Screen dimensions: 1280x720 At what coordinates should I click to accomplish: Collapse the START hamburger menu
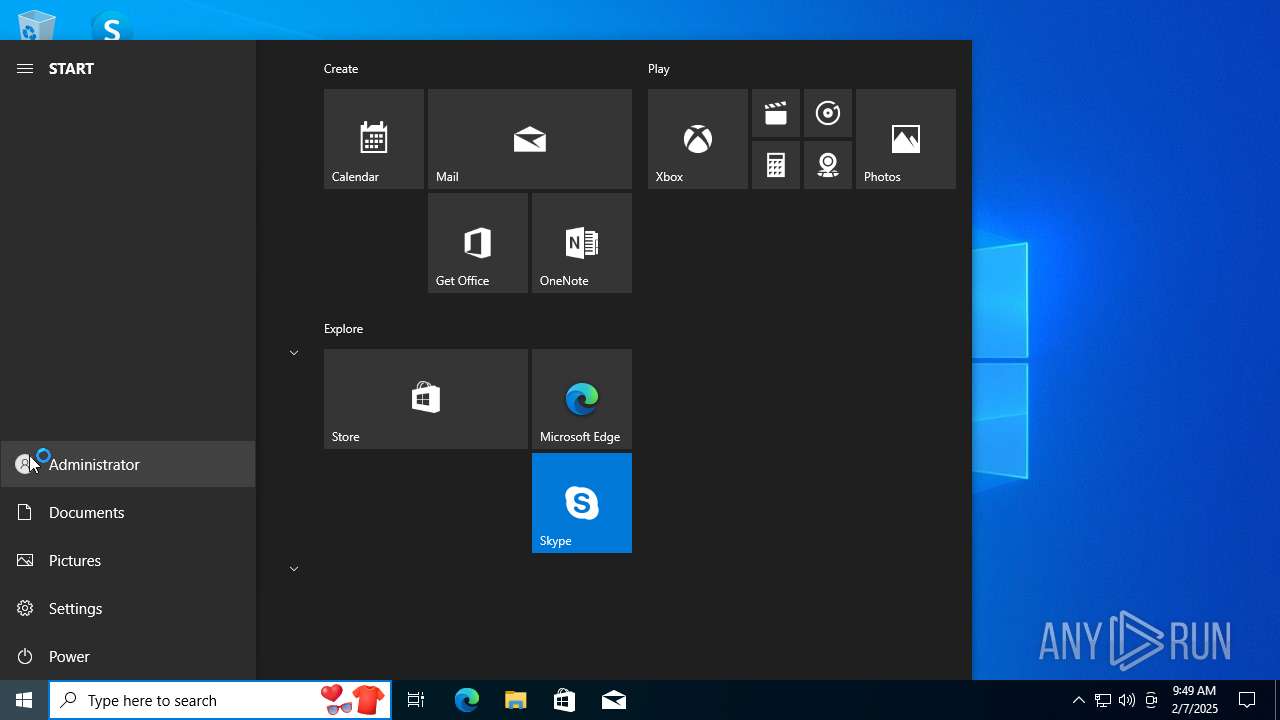coord(25,68)
